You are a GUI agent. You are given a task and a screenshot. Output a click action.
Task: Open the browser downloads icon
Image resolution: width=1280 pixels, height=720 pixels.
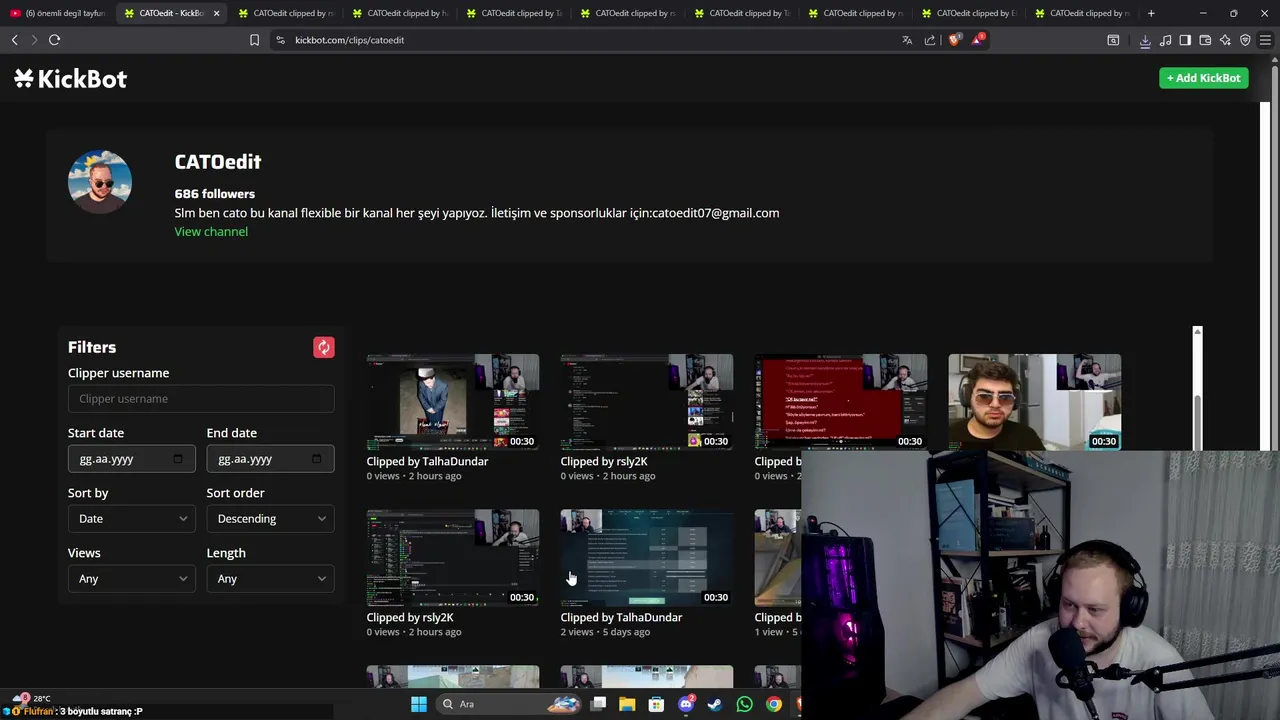(x=1145, y=40)
